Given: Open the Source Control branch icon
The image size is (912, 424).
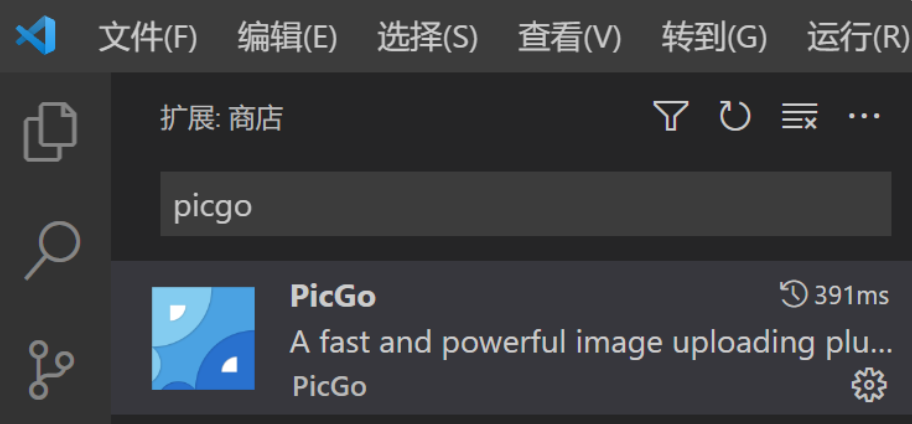Looking at the screenshot, I should click(51, 370).
